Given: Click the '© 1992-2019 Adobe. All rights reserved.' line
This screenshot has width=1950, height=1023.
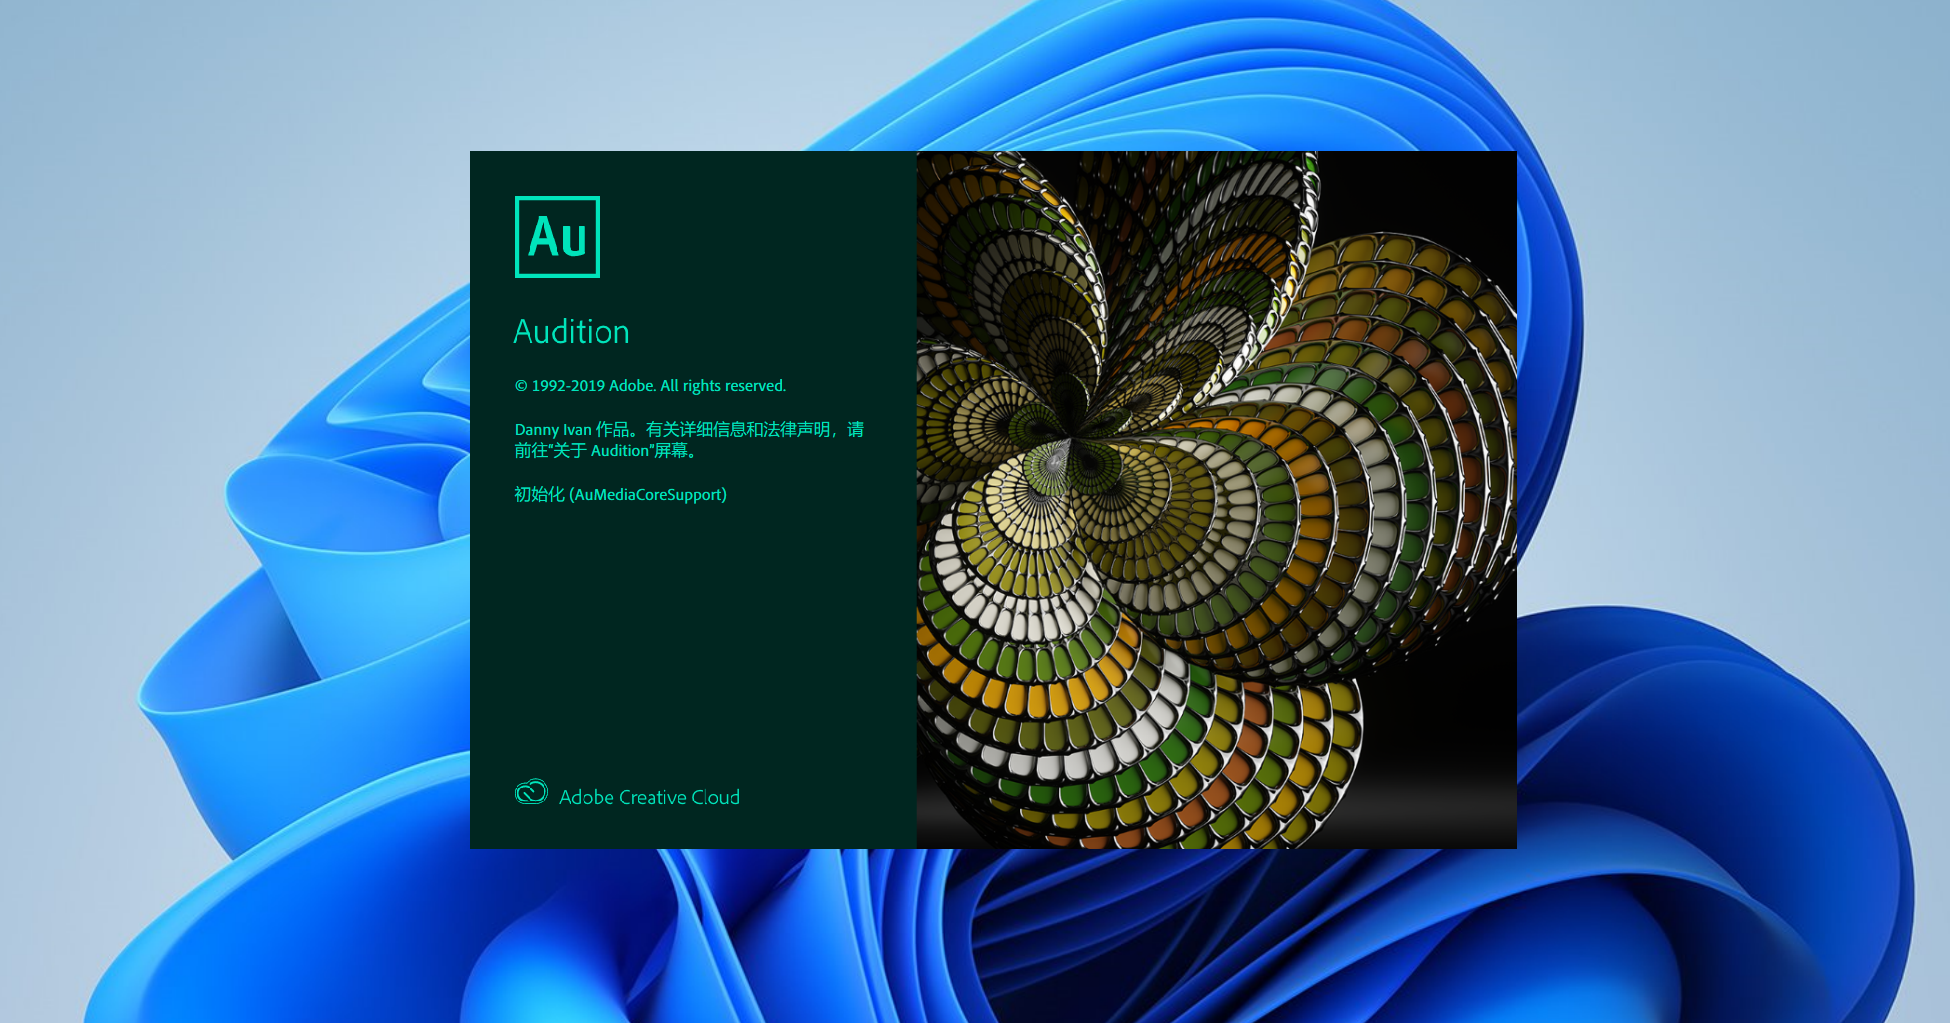Looking at the screenshot, I should (650, 386).
